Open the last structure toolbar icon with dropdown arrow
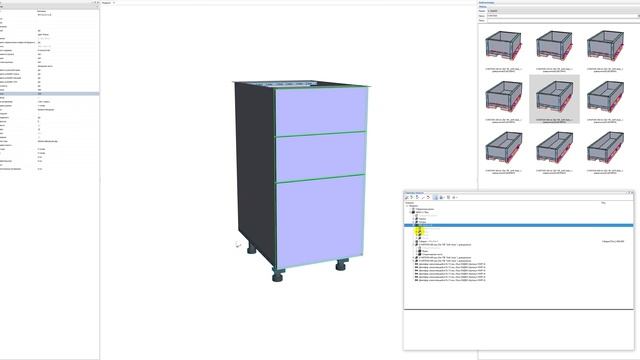Screen dimensions: 640x360 click(454, 198)
